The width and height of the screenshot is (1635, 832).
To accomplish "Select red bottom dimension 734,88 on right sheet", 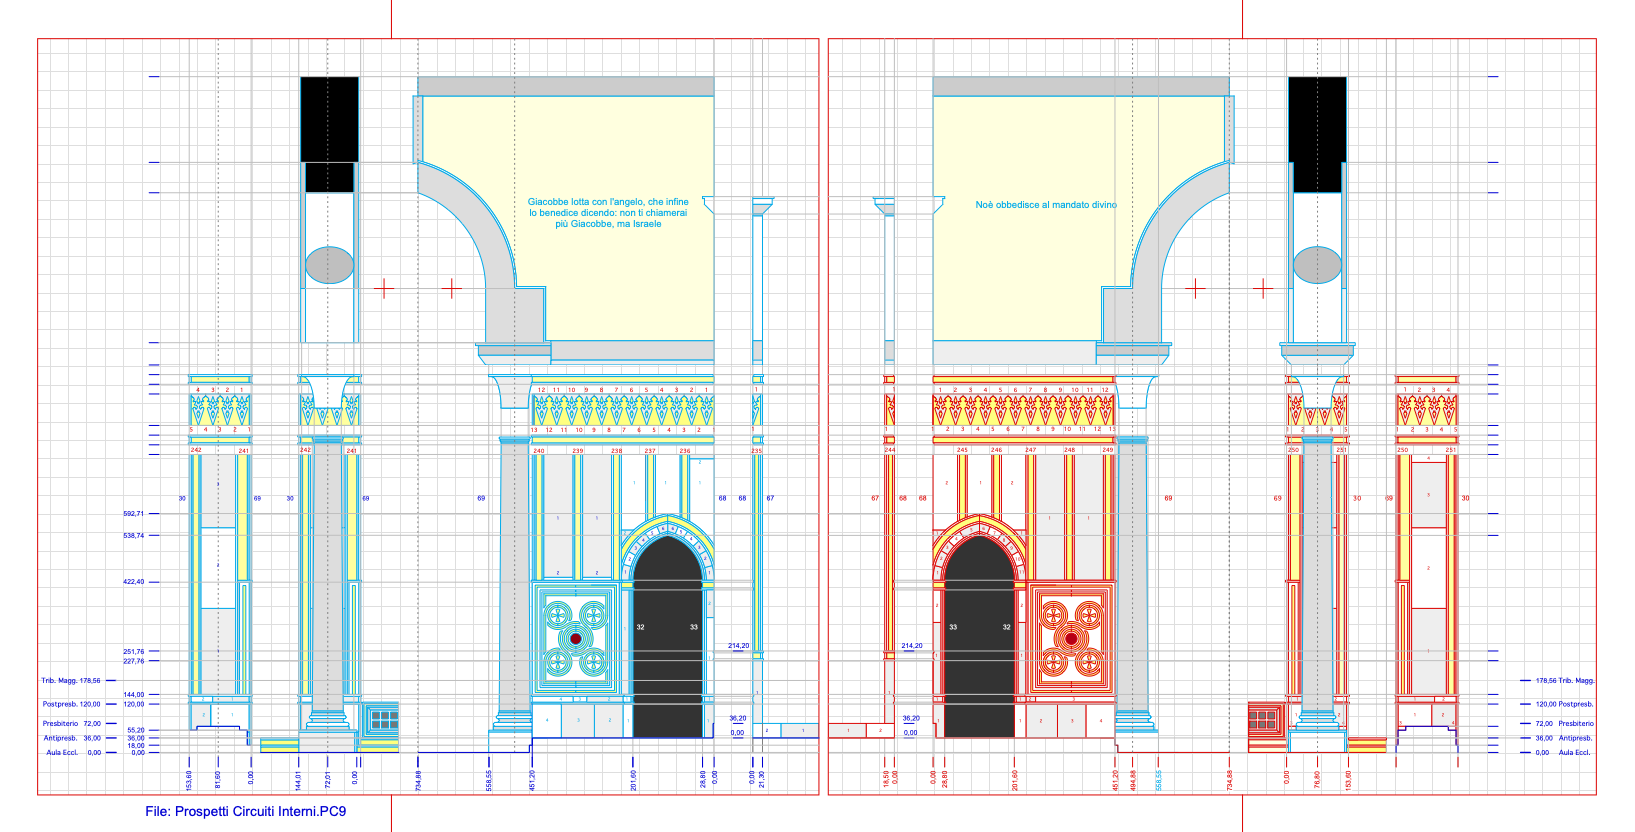I will point(1230,780).
